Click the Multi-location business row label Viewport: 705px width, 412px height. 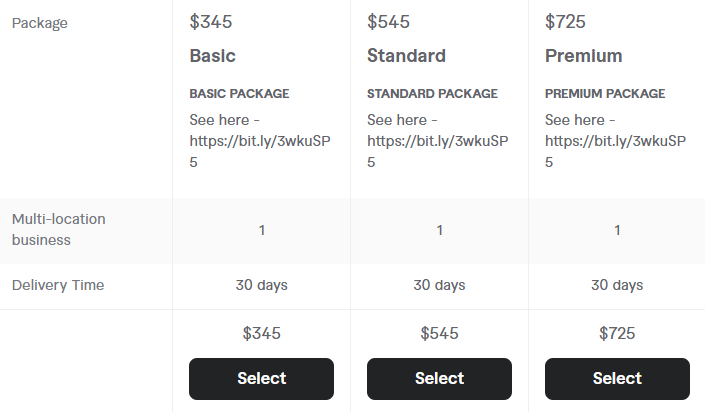(x=58, y=229)
